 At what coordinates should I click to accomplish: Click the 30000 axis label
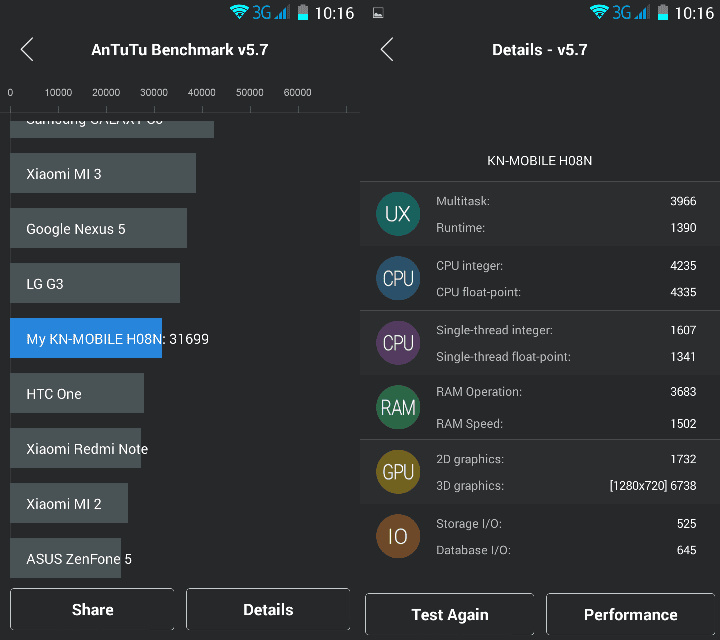(154, 92)
